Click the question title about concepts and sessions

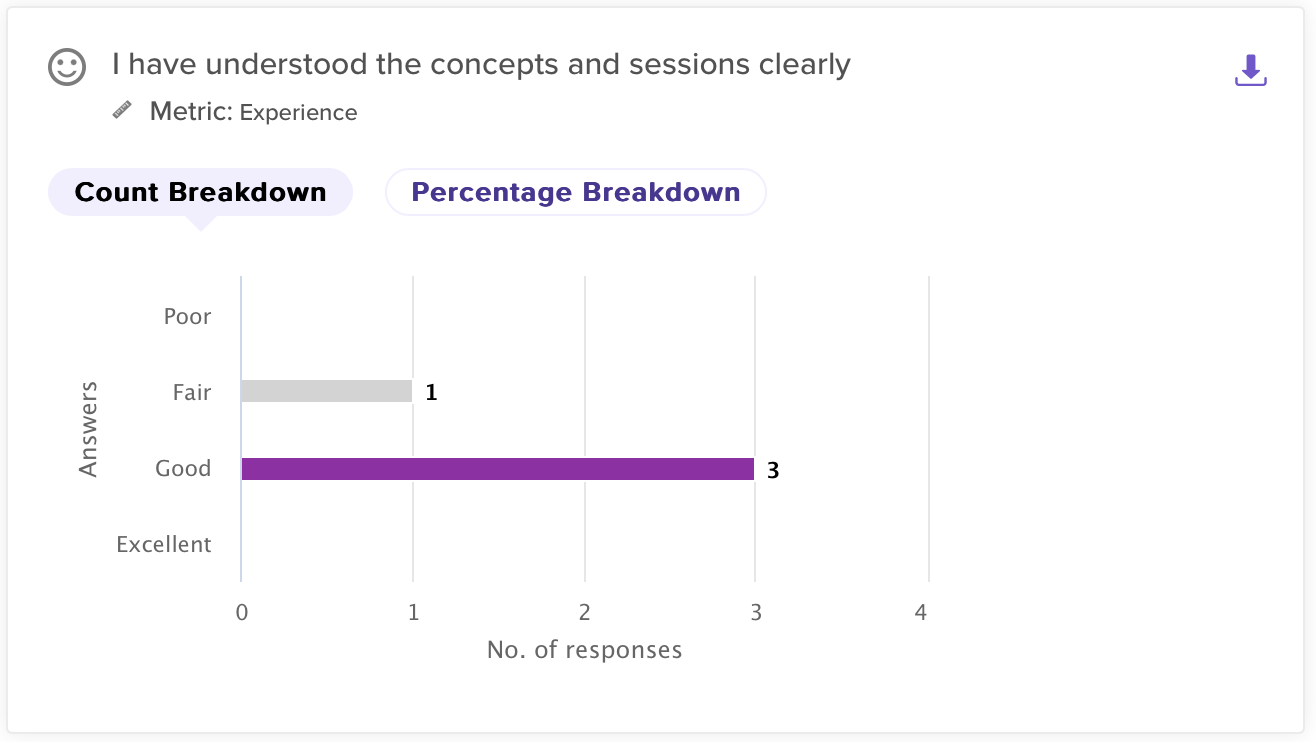(481, 65)
